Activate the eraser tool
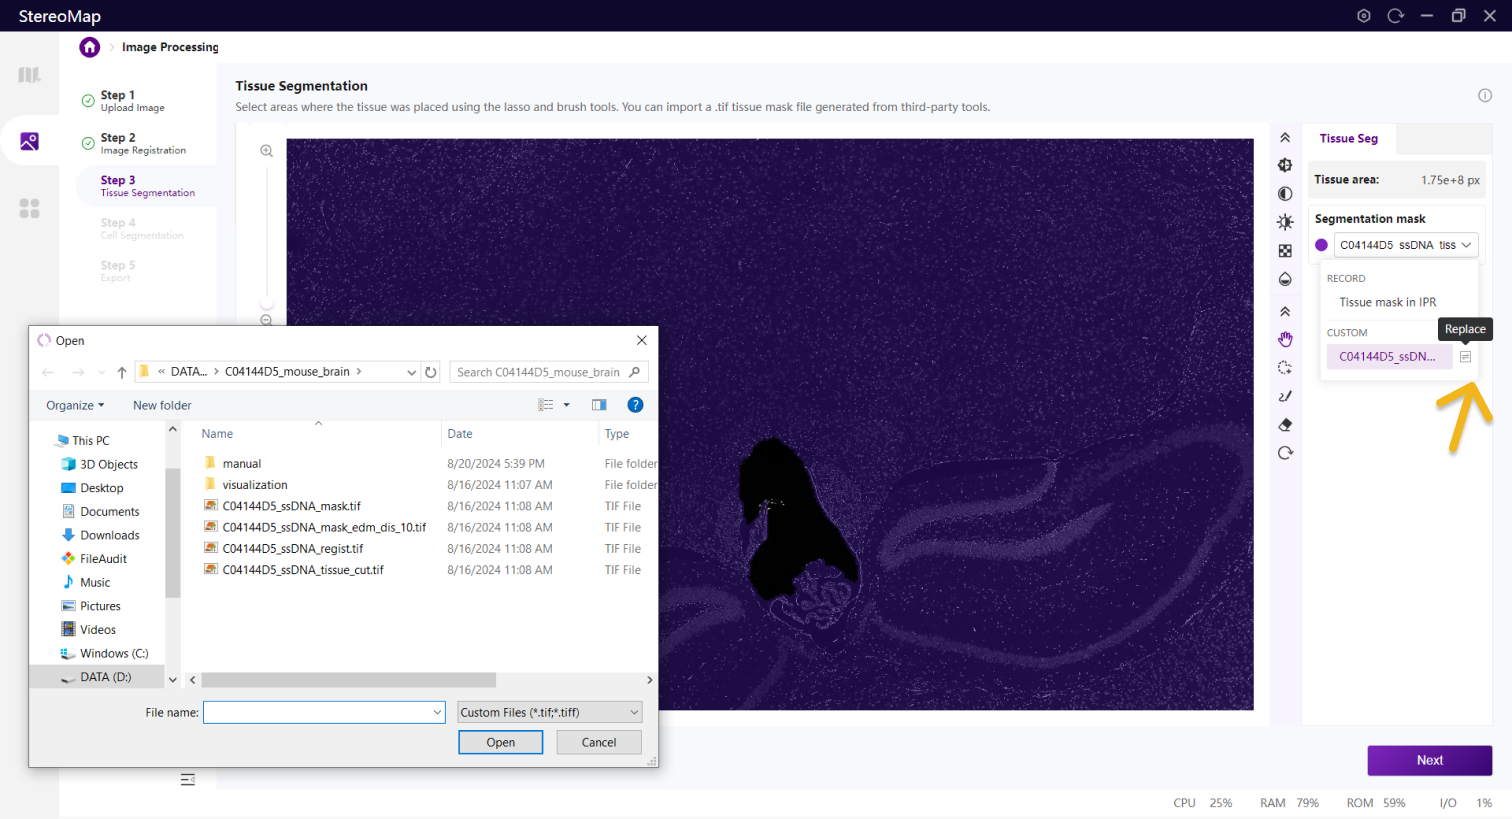1512x819 pixels. [1285, 425]
